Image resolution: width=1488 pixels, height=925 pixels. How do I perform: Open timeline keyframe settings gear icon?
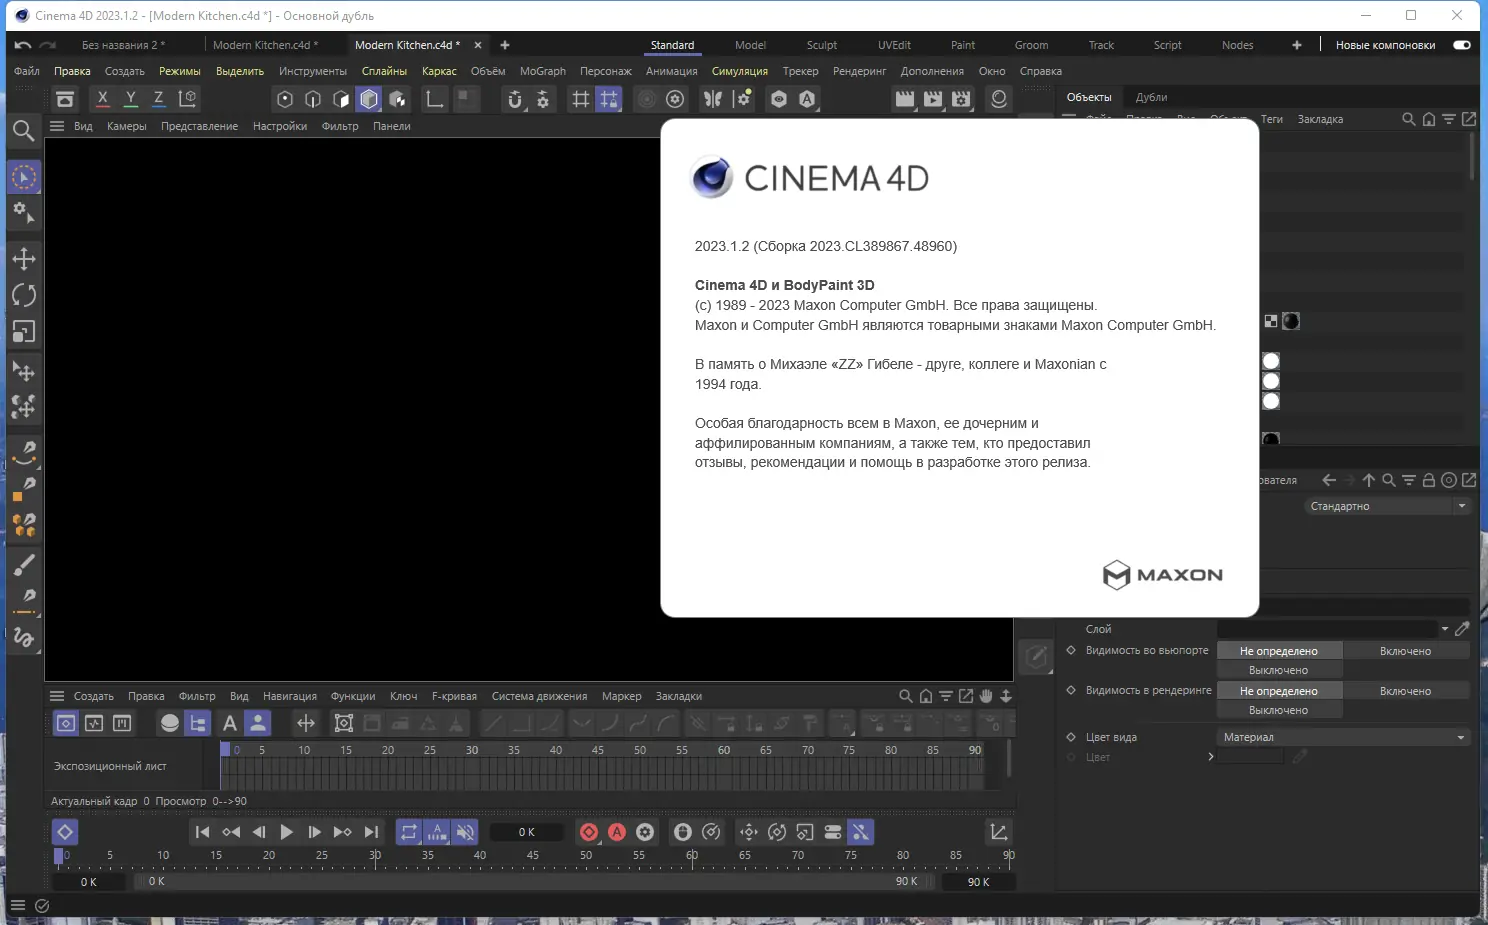[x=645, y=832]
